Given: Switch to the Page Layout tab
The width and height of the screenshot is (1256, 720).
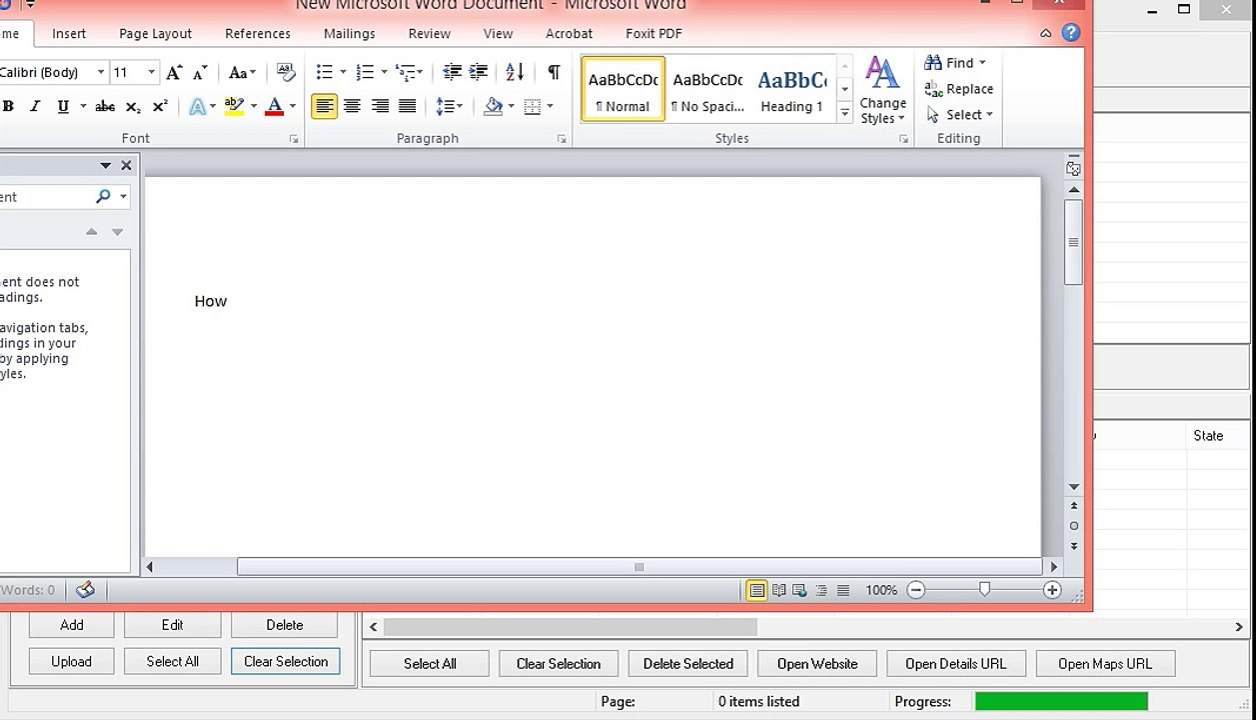Looking at the screenshot, I should pyautogui.click(x=155, y=33).
